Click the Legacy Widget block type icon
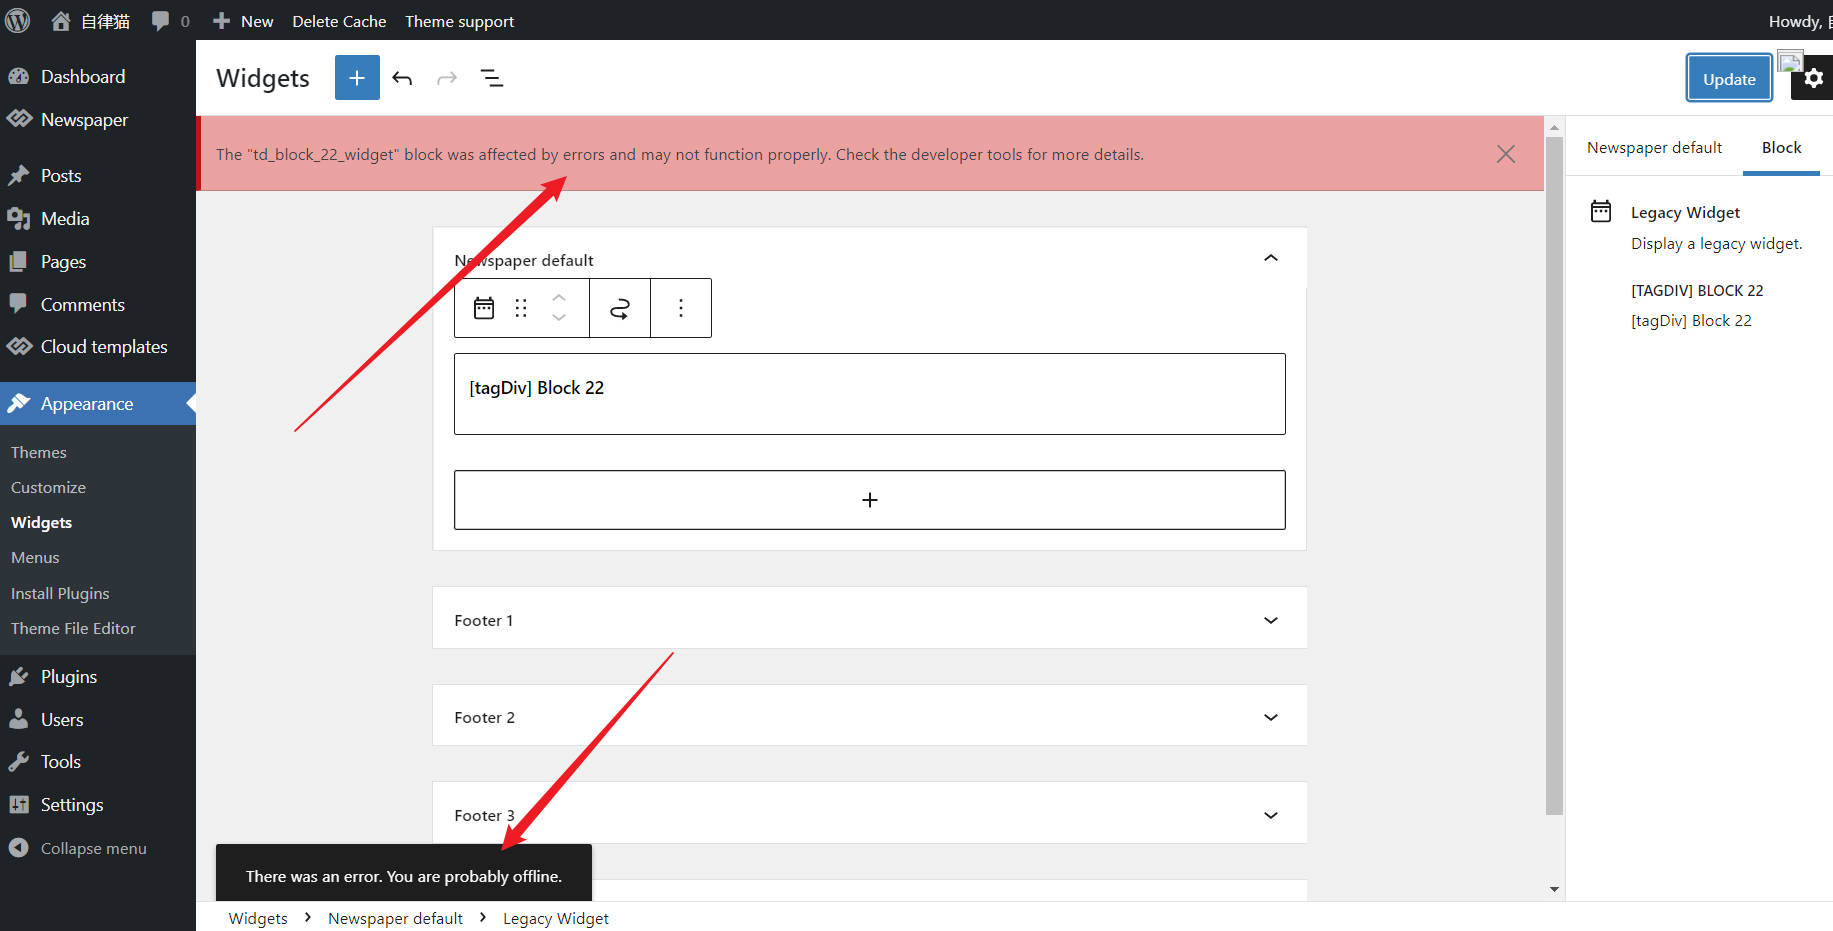Viewport: 1833px width, 931px height. click(x=484, y=308)
